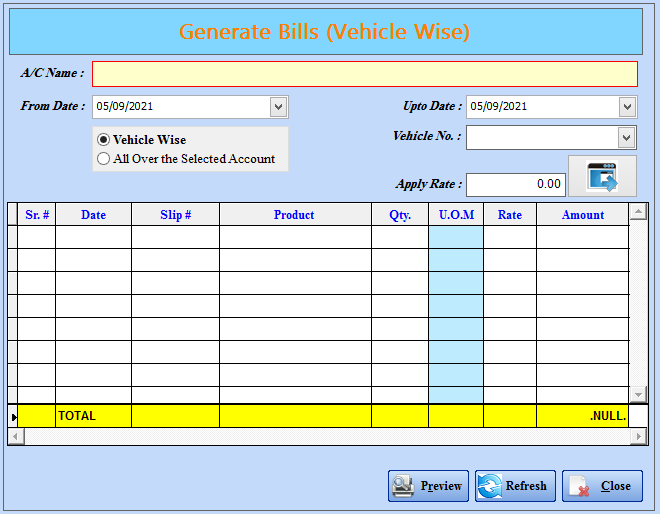Click the Refresh arrows icon
The height and width of the screenshot is (514, 660).
[490, 486]
